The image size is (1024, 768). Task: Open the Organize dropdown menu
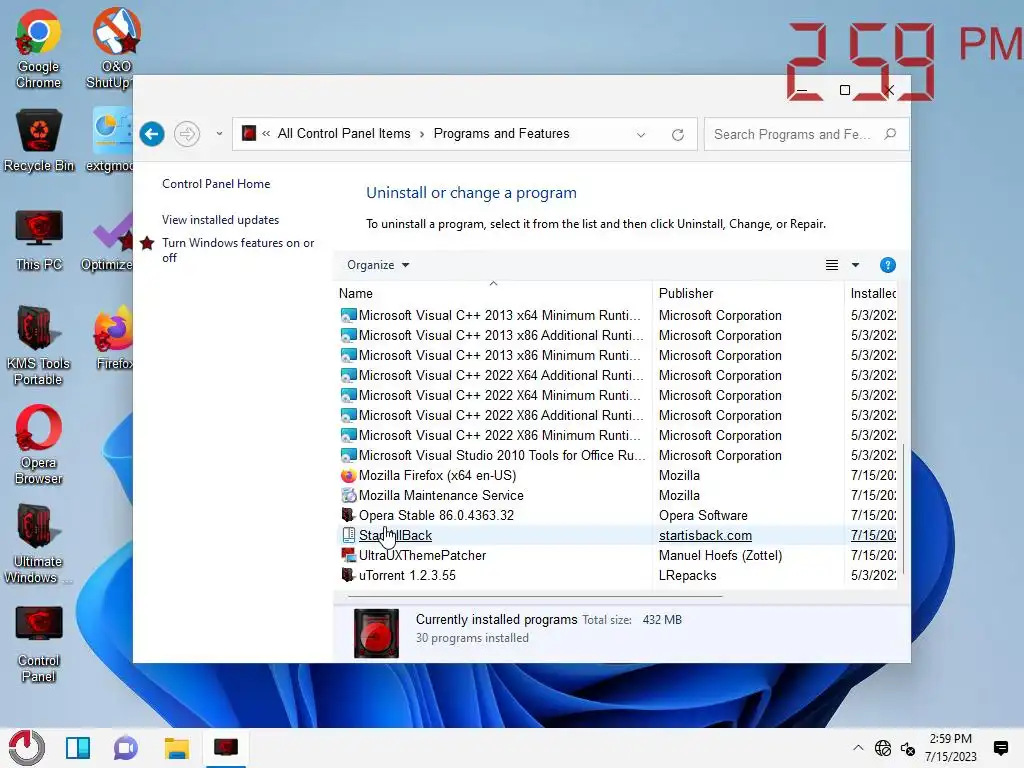click(377, 265)
